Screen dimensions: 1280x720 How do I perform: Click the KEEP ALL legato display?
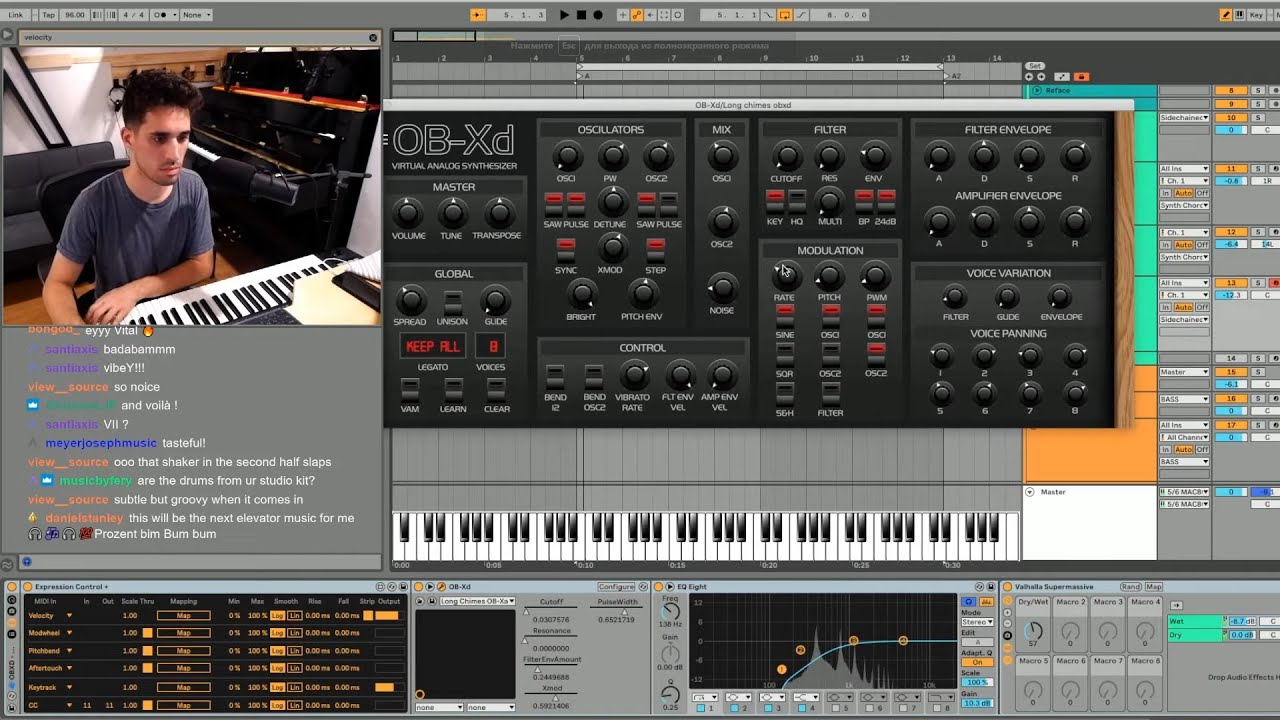(433, 347)
